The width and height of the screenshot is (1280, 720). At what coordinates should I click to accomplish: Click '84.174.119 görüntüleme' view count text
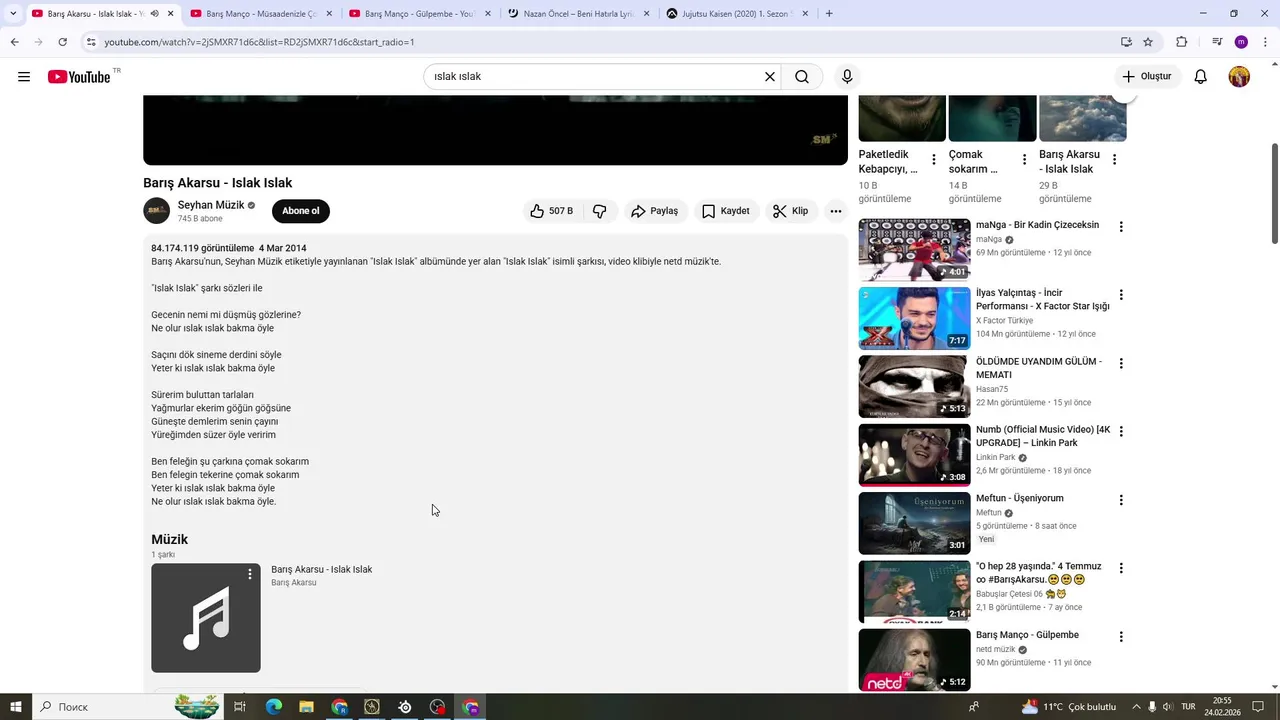coord(203,248)
